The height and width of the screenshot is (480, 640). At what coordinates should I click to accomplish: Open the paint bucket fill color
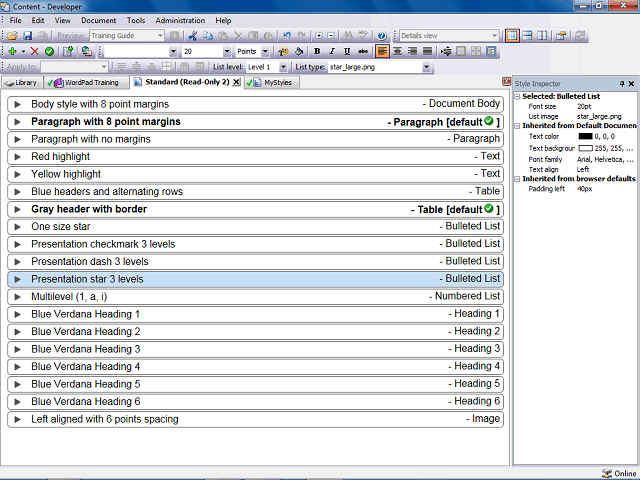[x=299, y=51]
